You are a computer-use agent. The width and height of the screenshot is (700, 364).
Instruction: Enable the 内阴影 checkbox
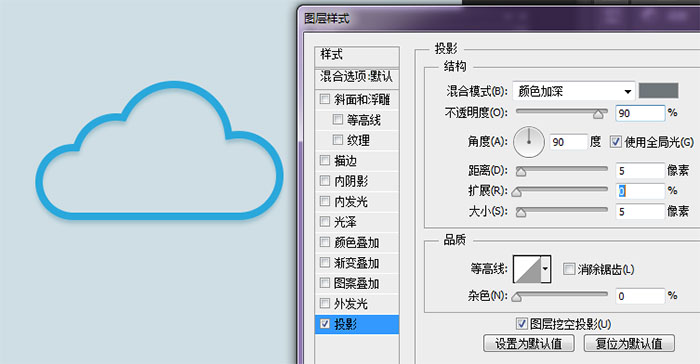pos(325,181)
